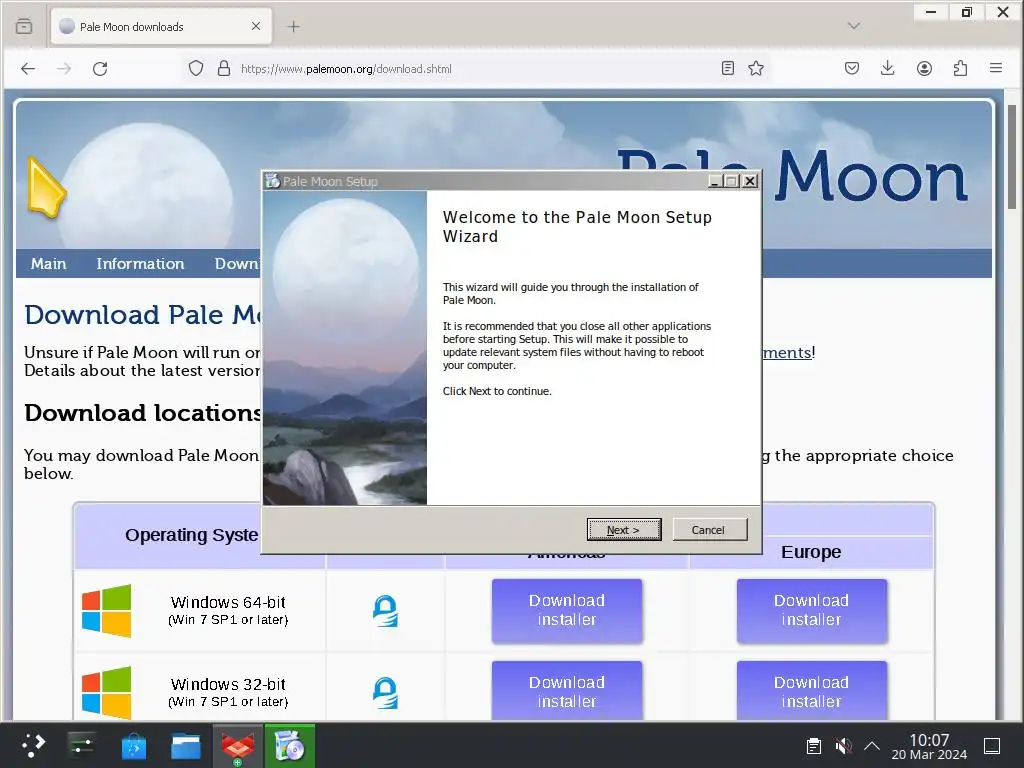Click signature lock icon for Windows 32-bit
The width and height of the screenshot is (1024, 768).
coord(385,693)
